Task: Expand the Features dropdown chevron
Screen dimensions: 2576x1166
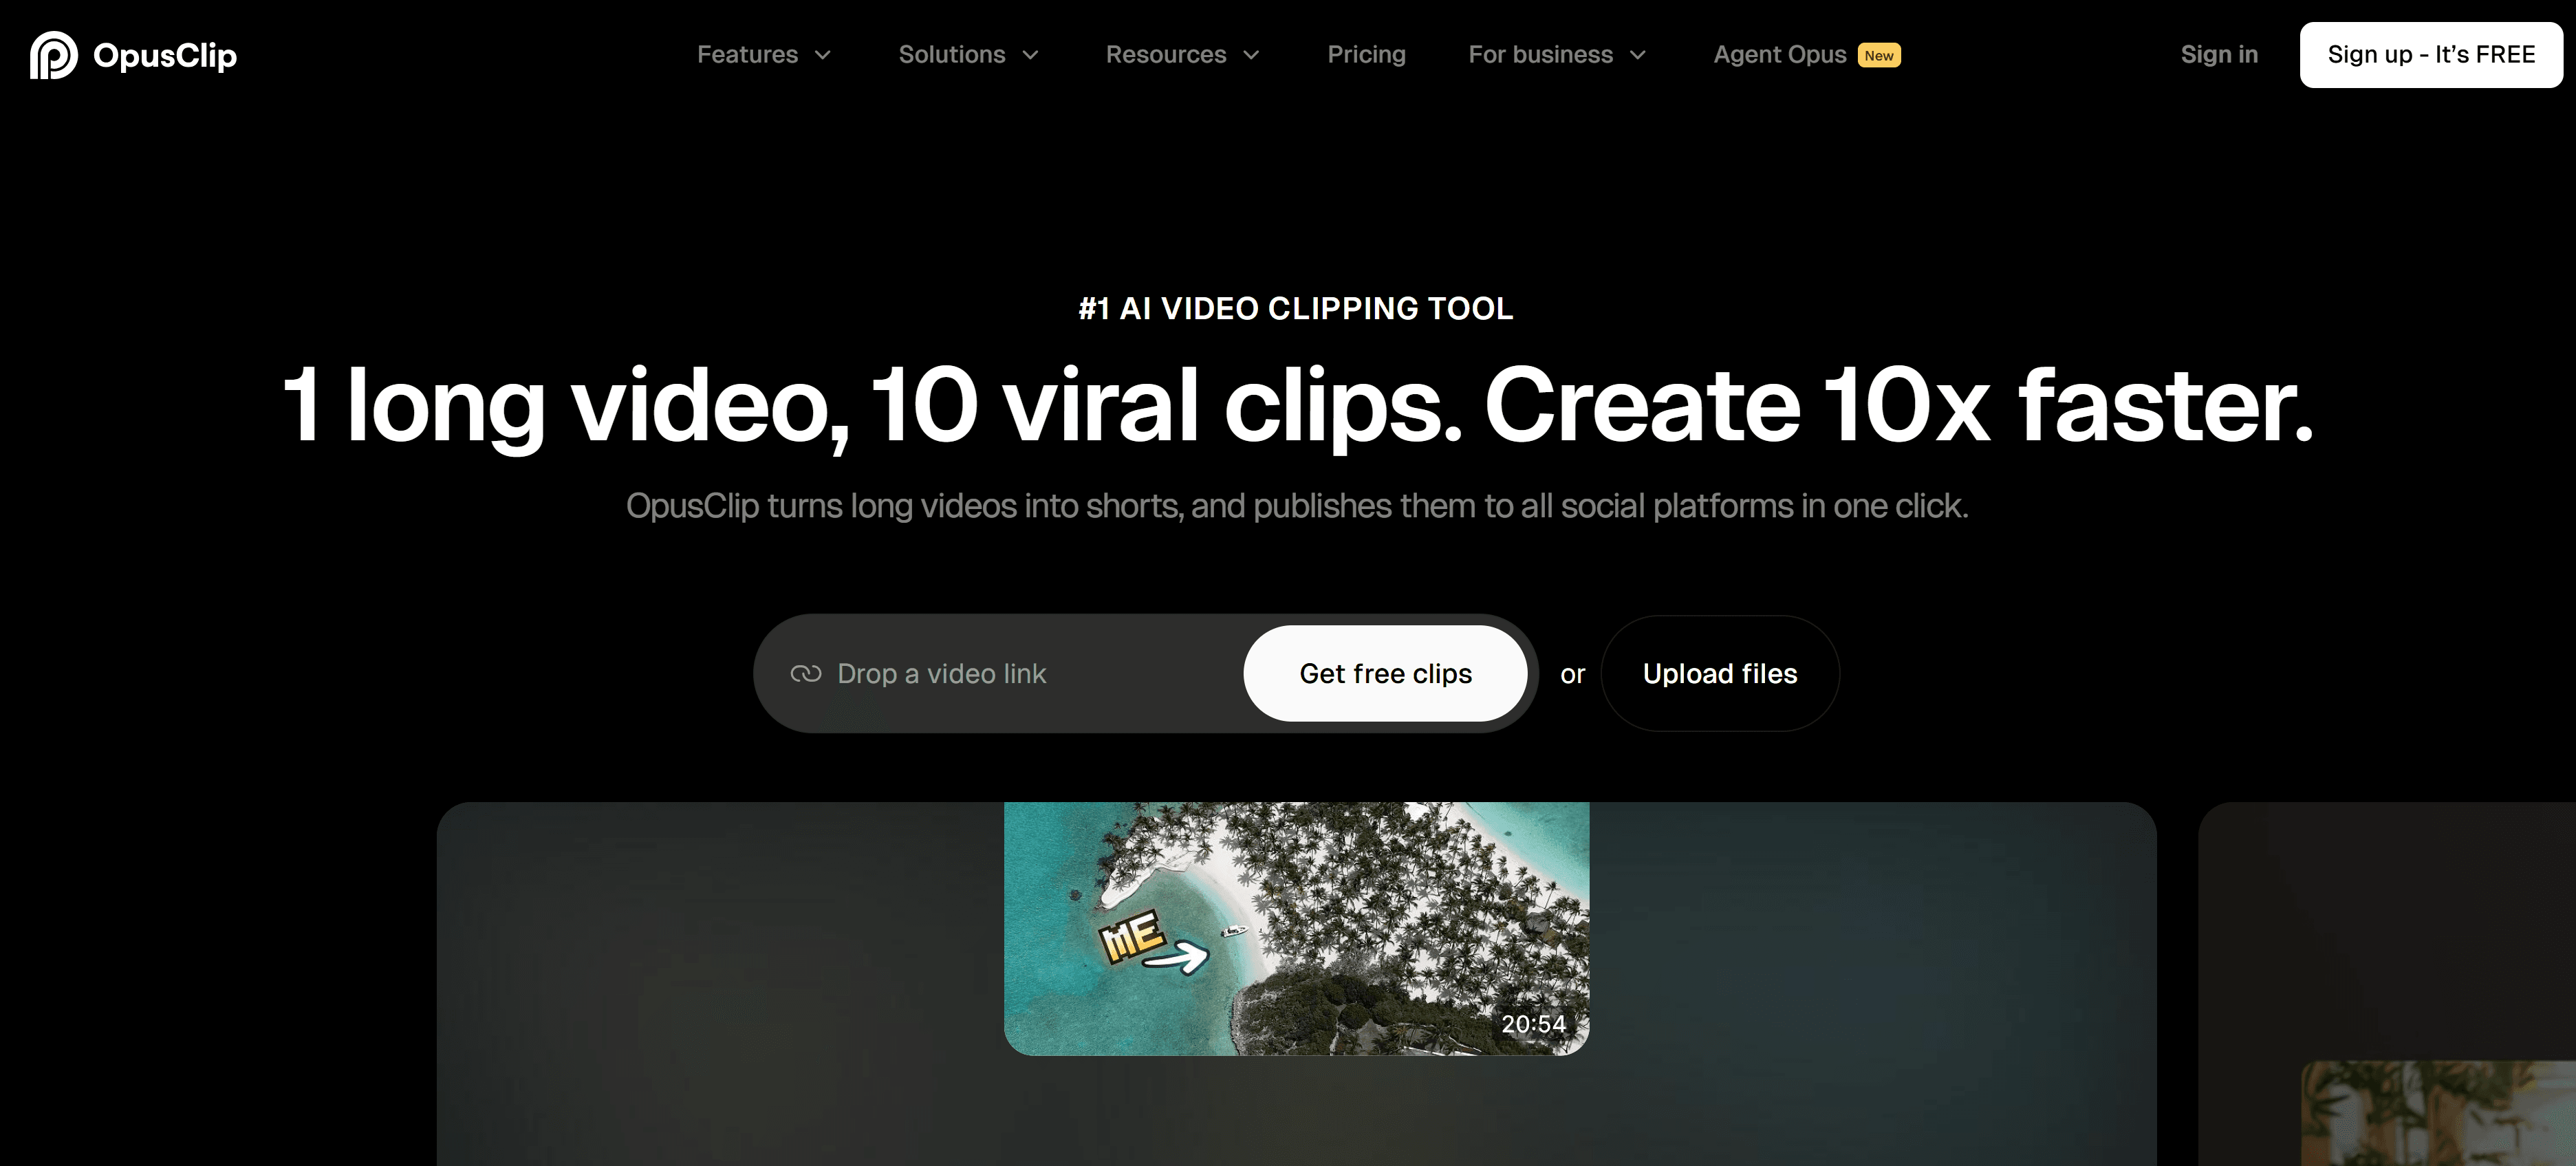Action: [823, 55]
